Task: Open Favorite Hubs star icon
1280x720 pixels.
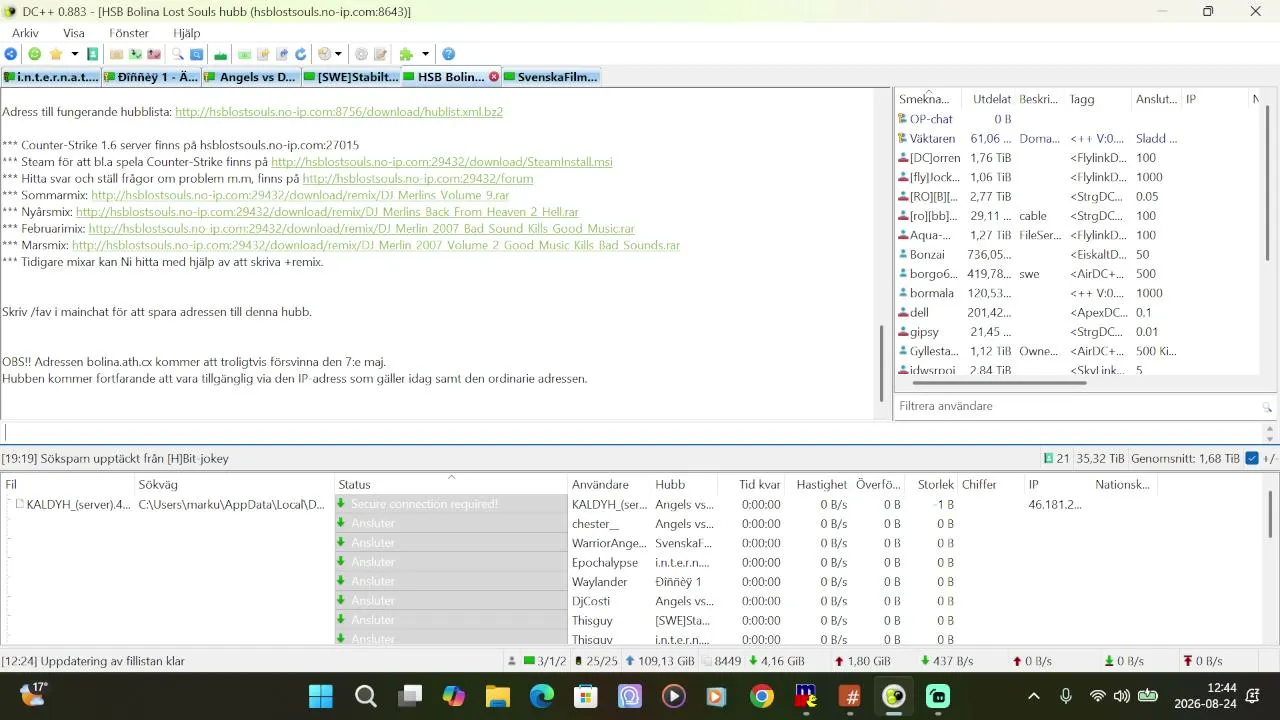Action: tap(56, 54)
